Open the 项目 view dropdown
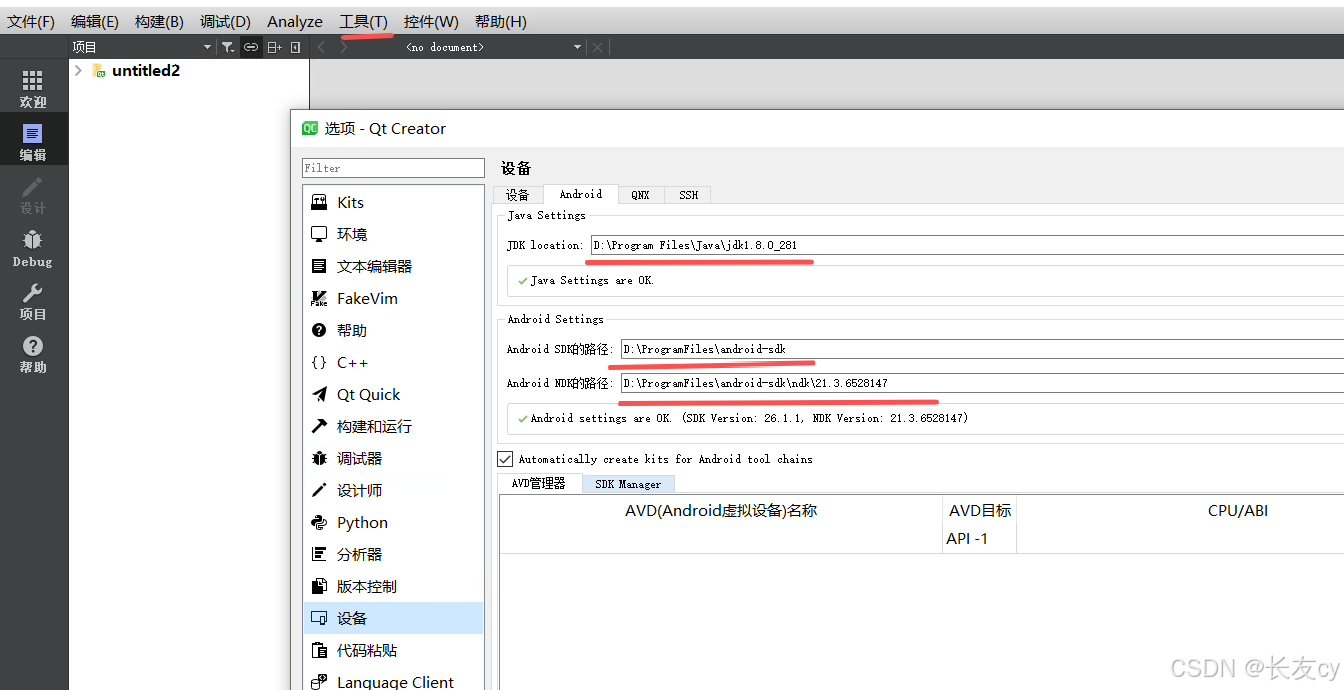This screenshot has width=1344, height=690. tap(141, 47)
